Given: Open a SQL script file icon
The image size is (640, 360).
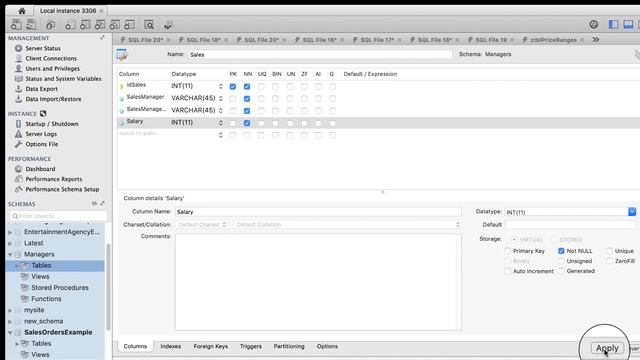Looking at the screenshot, I should (x=31, y=24).
